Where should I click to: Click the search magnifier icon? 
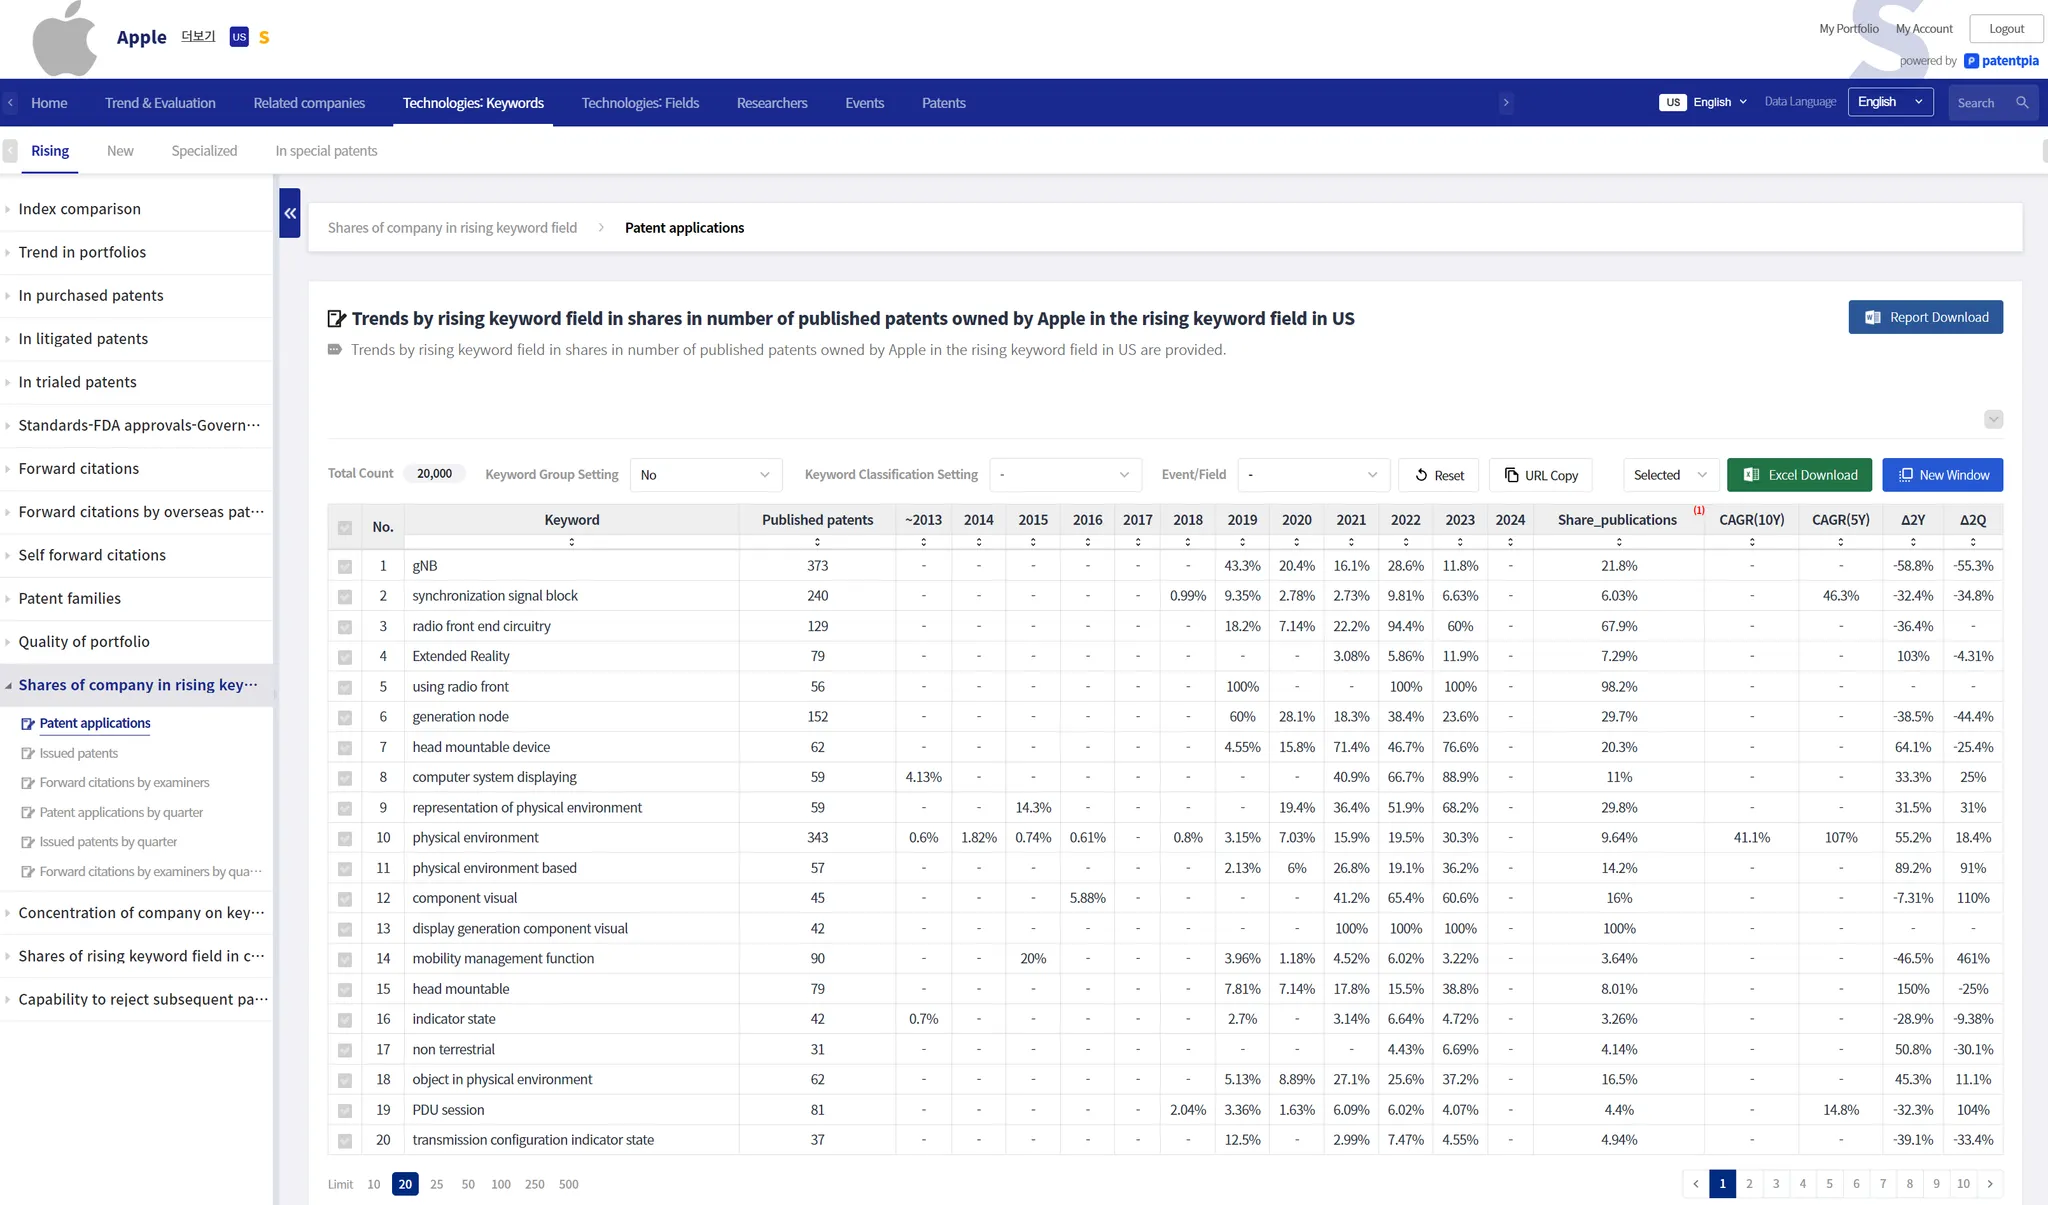2022,103
